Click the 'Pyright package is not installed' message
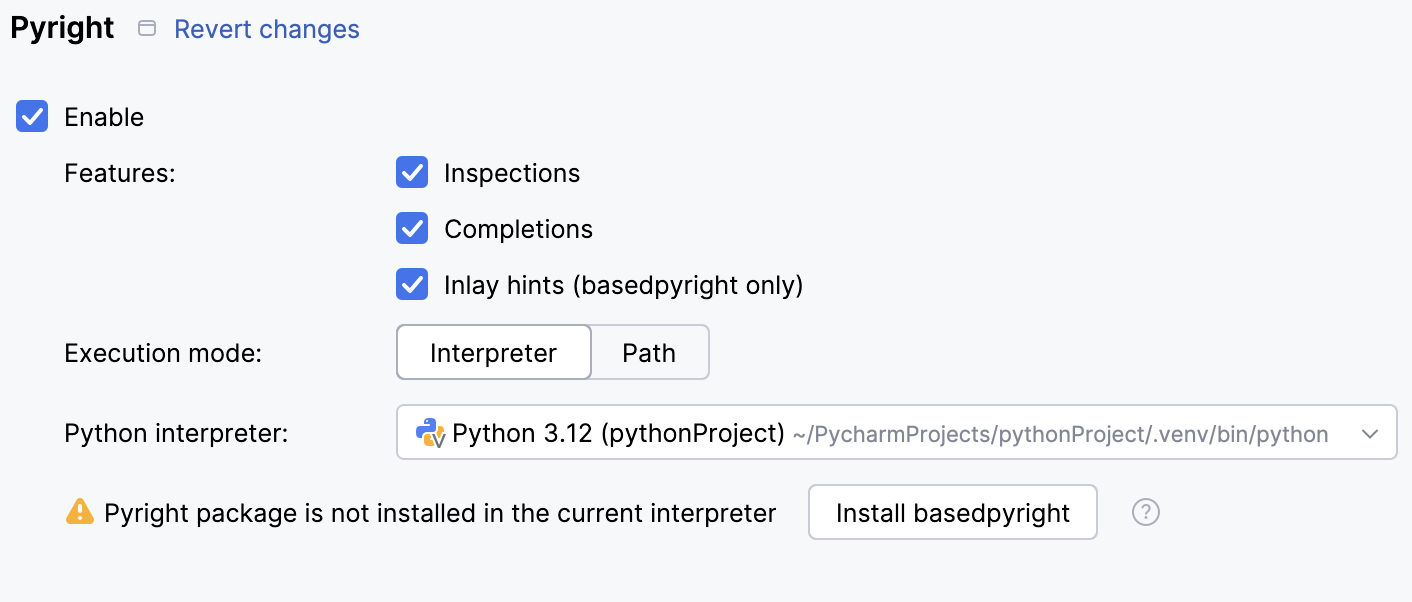Viewport: 1412px width, 602px height. click(440, 514)
